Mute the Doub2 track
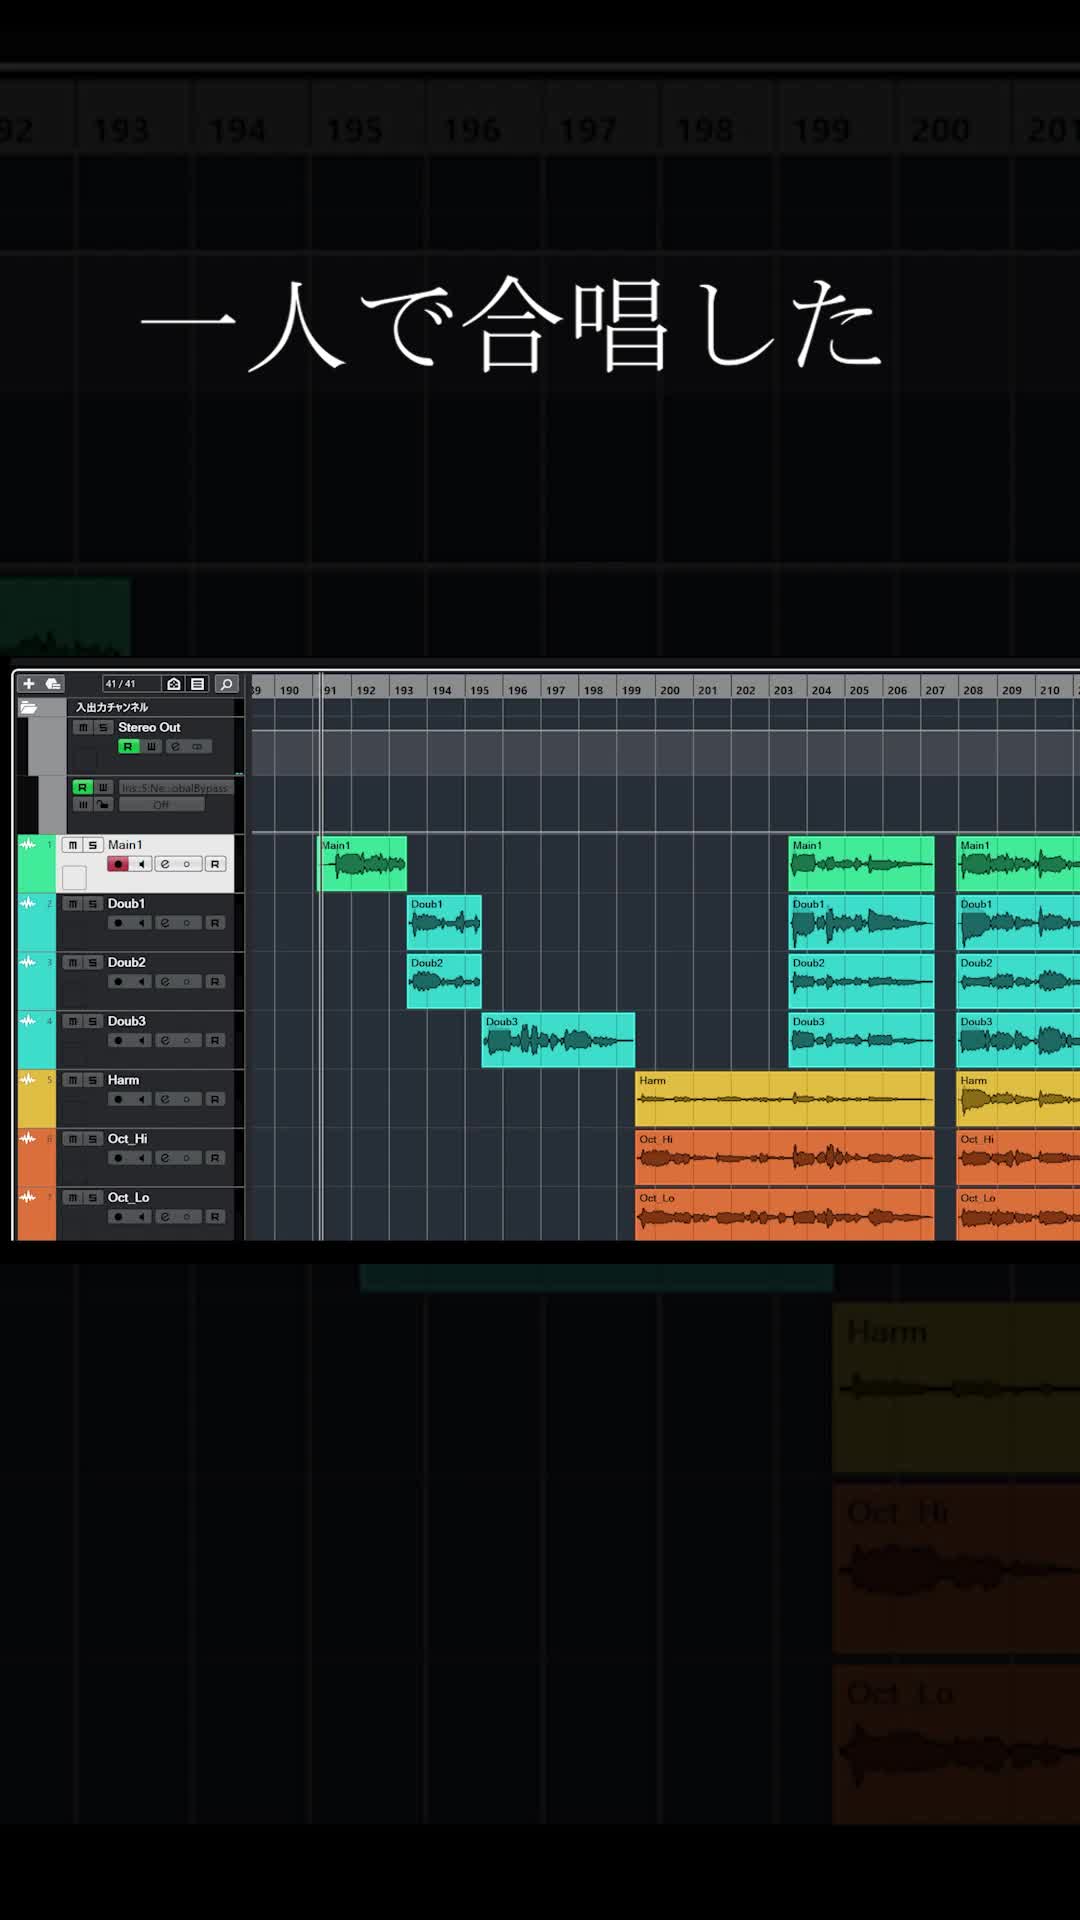The width and height of the screenshot is (1080, 1920). (x=73, y=962)
